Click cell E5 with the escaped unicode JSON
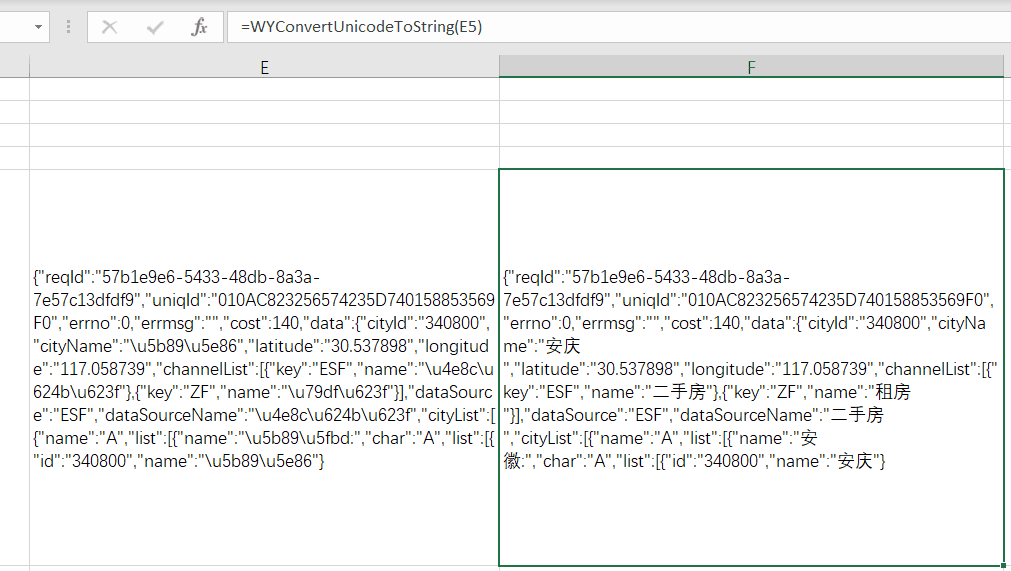 coord(264,368)
